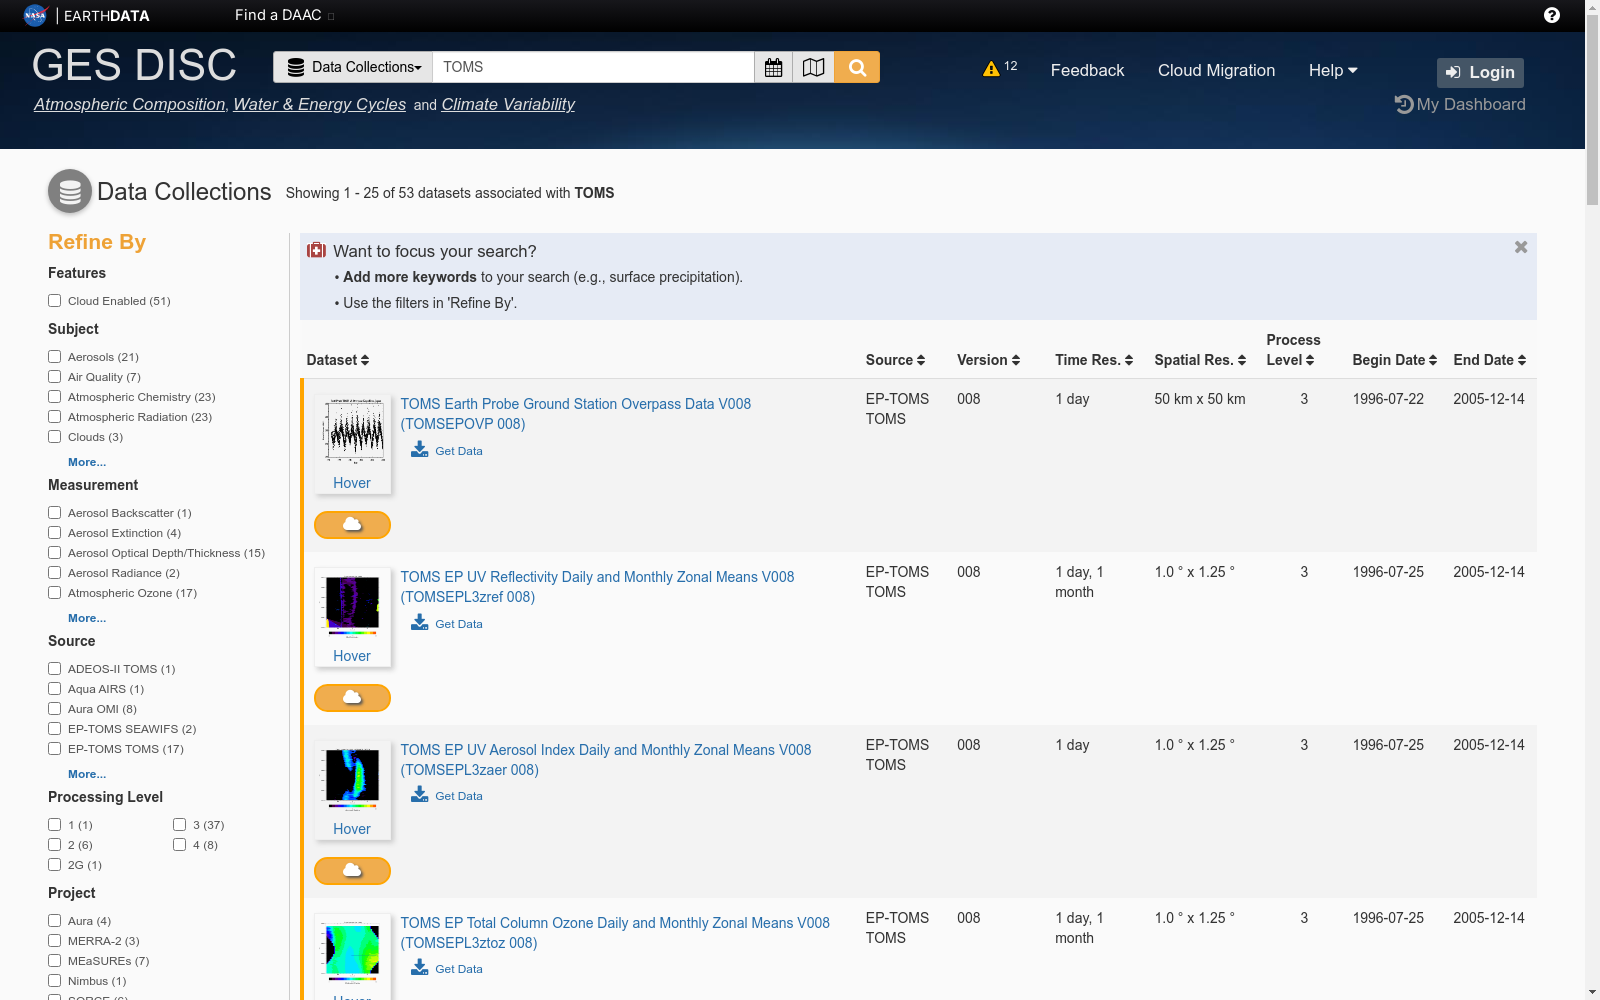This screenshot has height=1000, width=1600.
Task: Click download icon for TOMSEPL3ztoz Get Data
Action: point(420,967)
